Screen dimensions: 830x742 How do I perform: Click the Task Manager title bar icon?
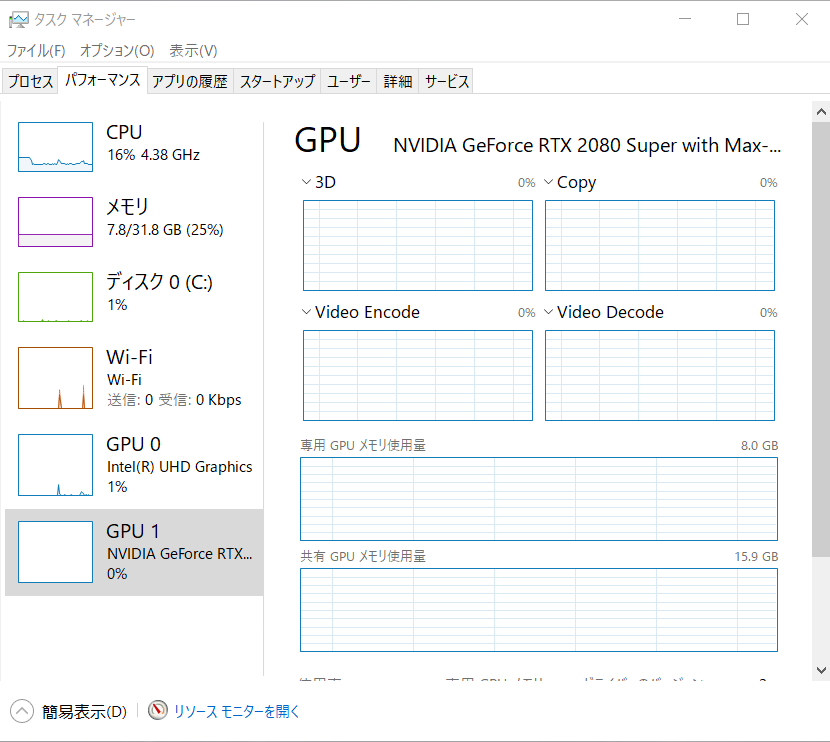pyautogui.click(x=19, y=20)
